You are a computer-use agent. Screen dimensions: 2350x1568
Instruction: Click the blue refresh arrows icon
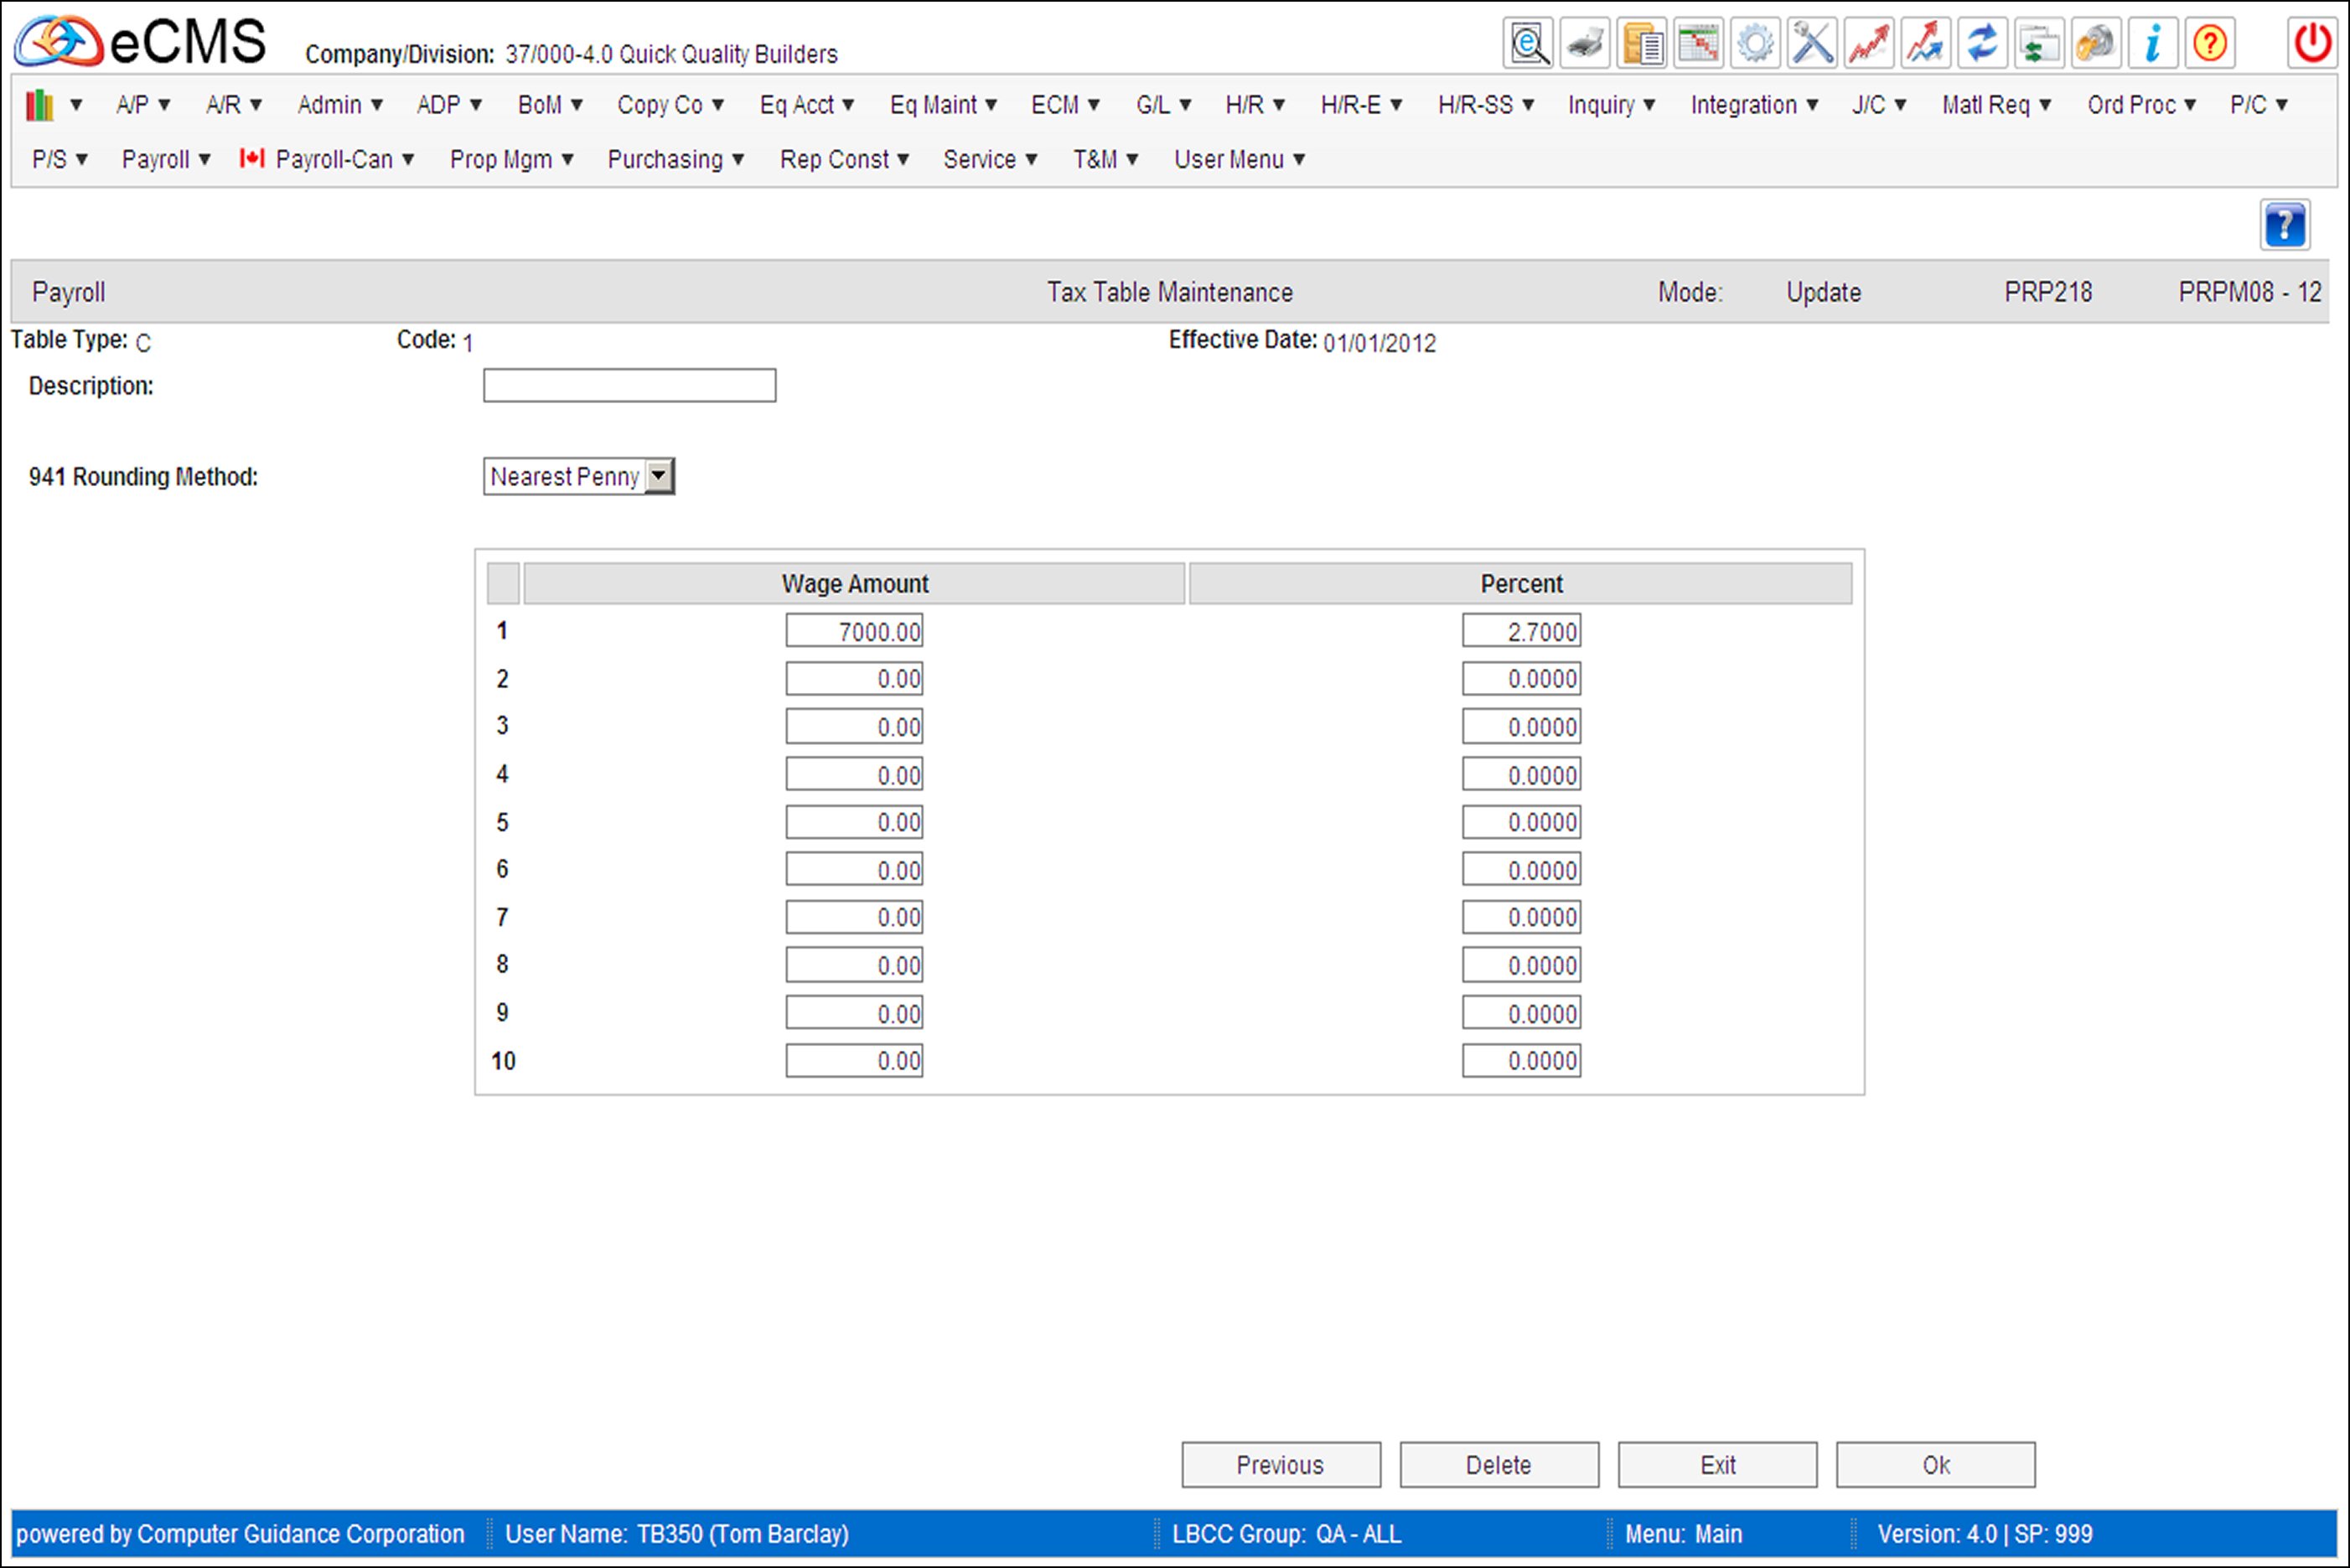click(x=1982, y=44)
